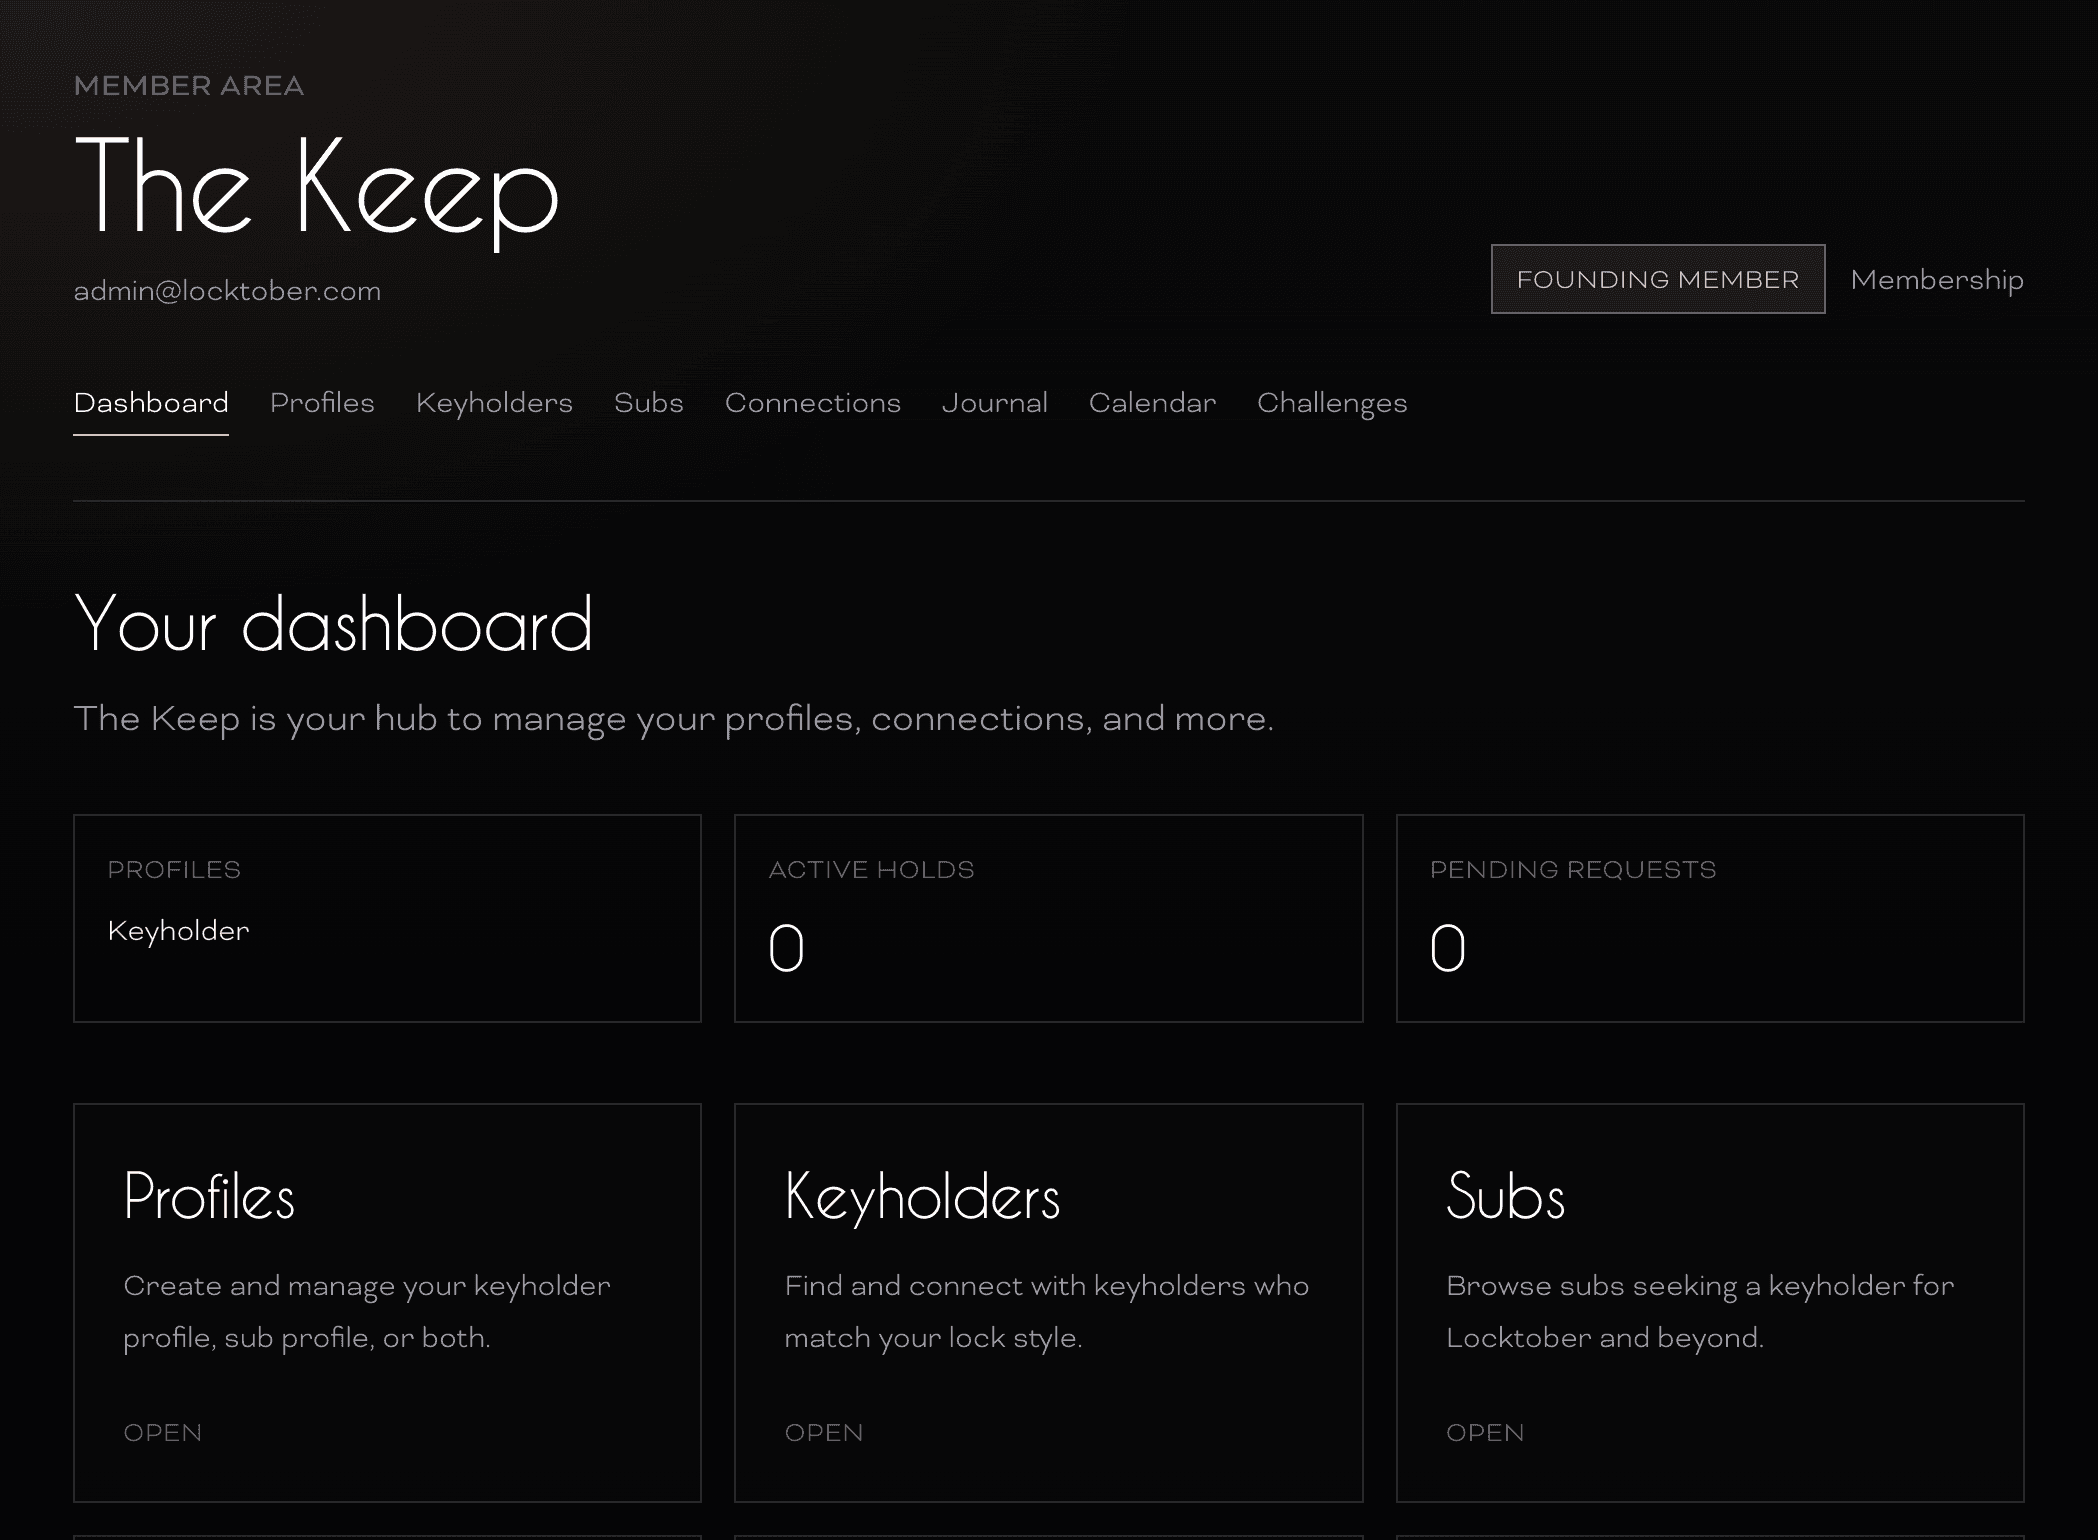View the Journal tab

[x=995, y=403]
